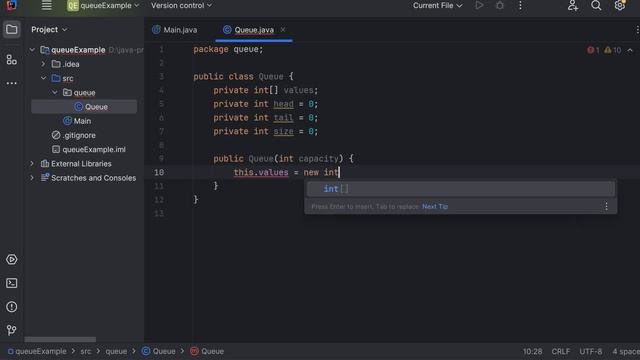Open Search Everywhere magnifier

tap(596, 5)
